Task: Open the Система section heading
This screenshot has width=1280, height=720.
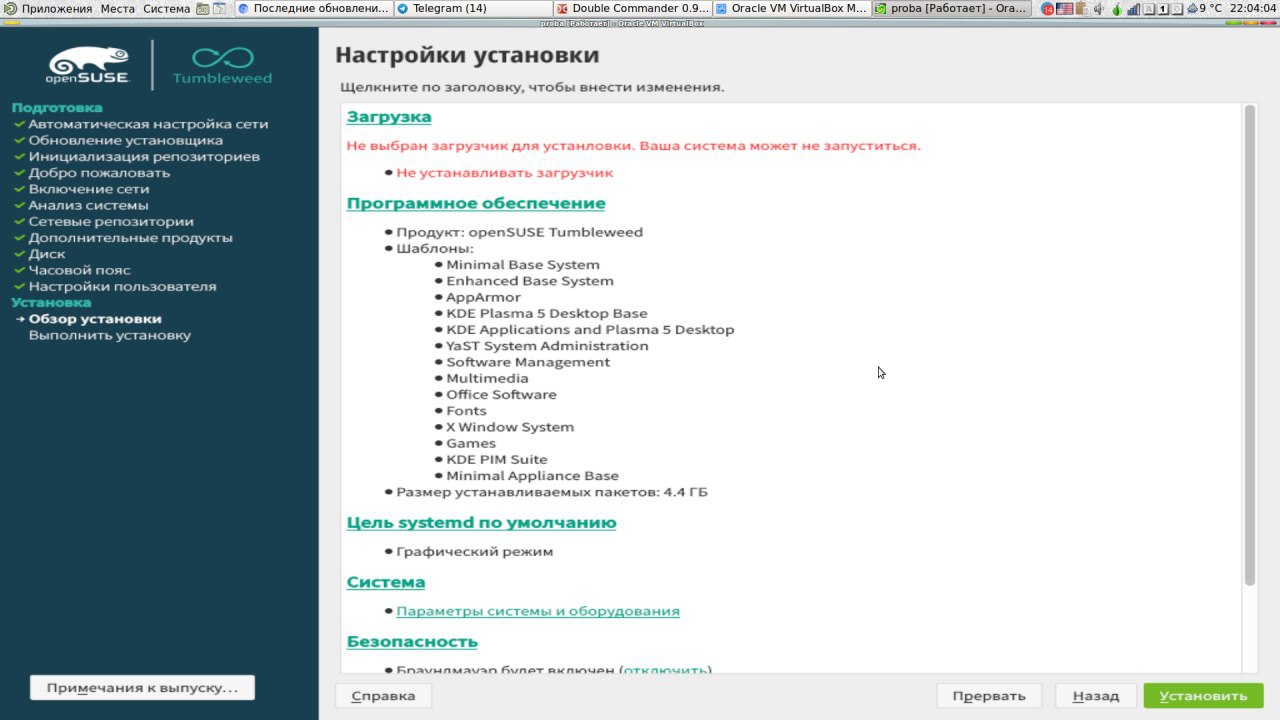Action: click(x=386, y=582)
